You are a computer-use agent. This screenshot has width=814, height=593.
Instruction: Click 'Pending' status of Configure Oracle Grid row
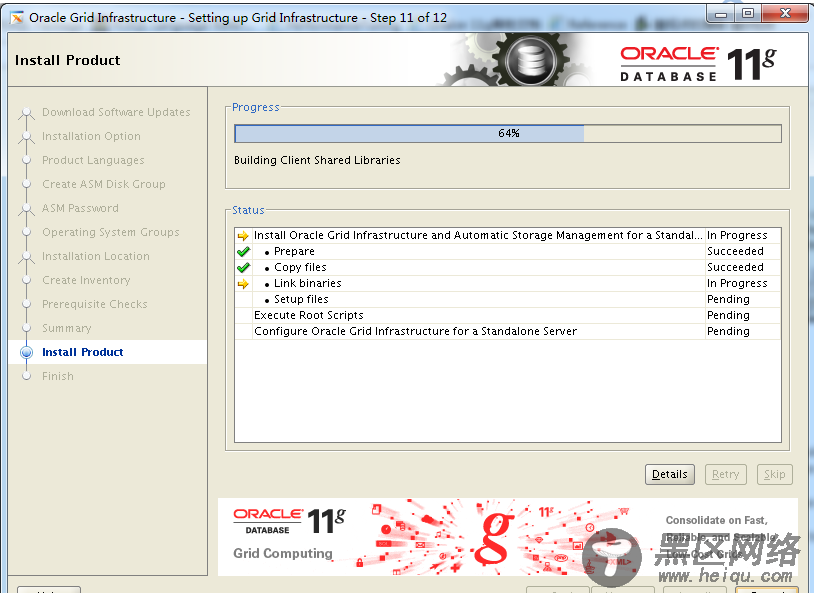[x=728, y=331]
